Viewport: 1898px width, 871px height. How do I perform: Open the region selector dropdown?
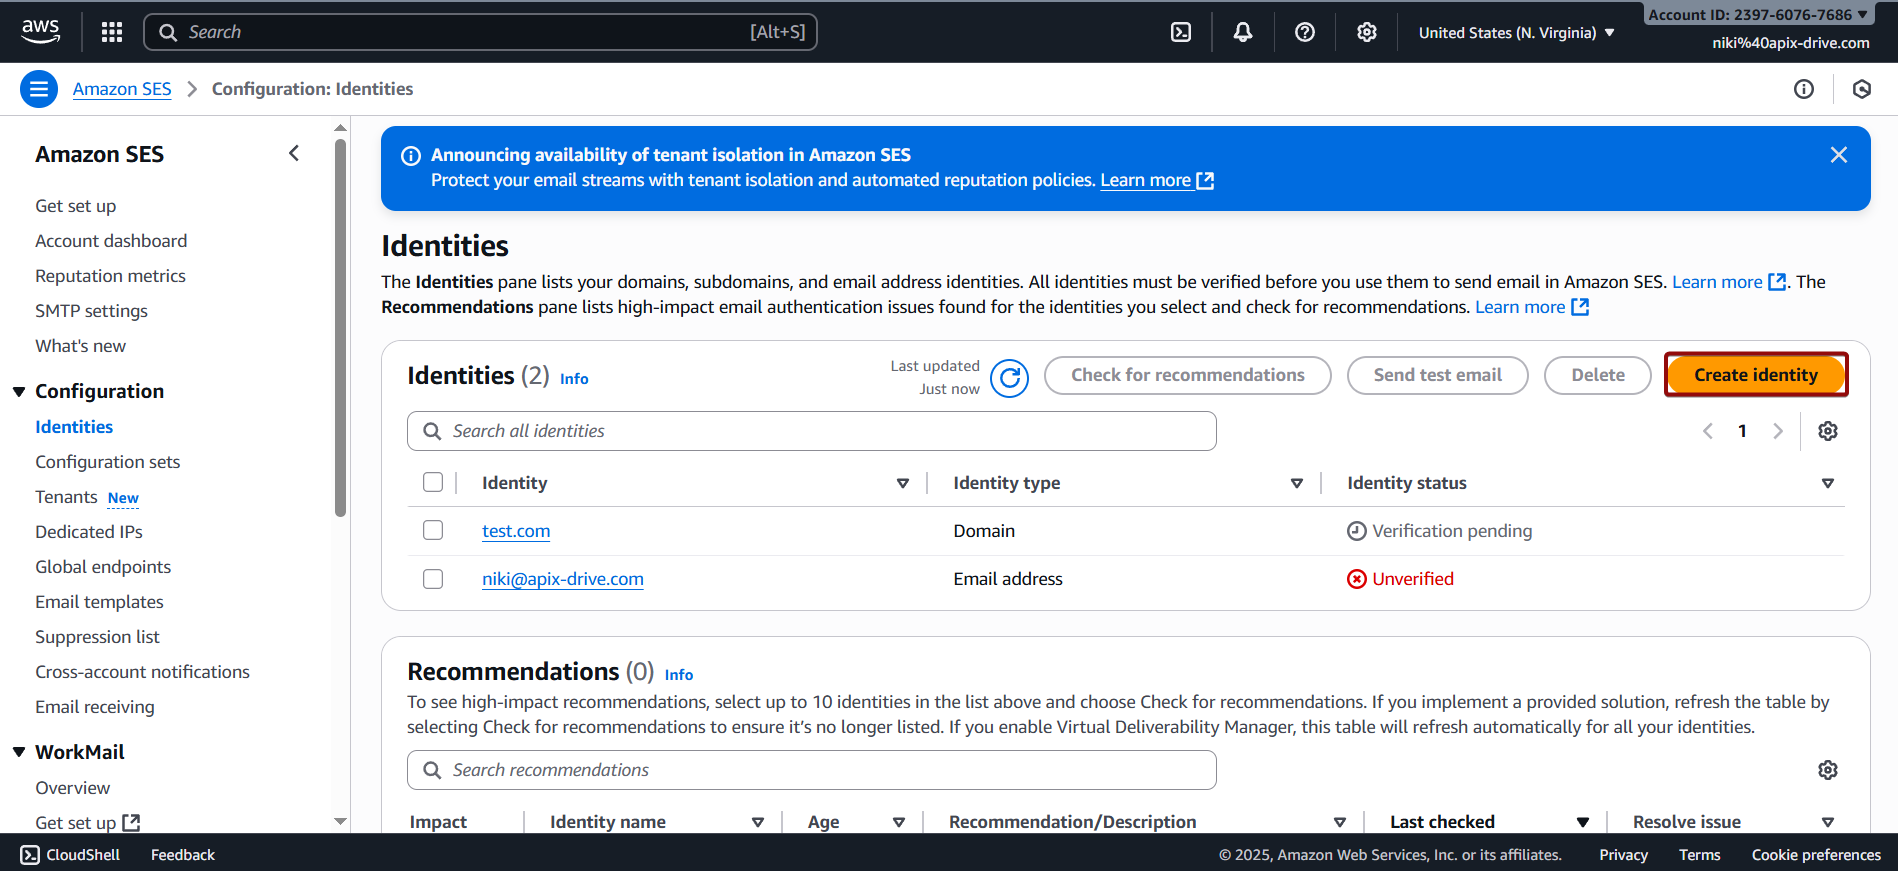pos(1516,33)
